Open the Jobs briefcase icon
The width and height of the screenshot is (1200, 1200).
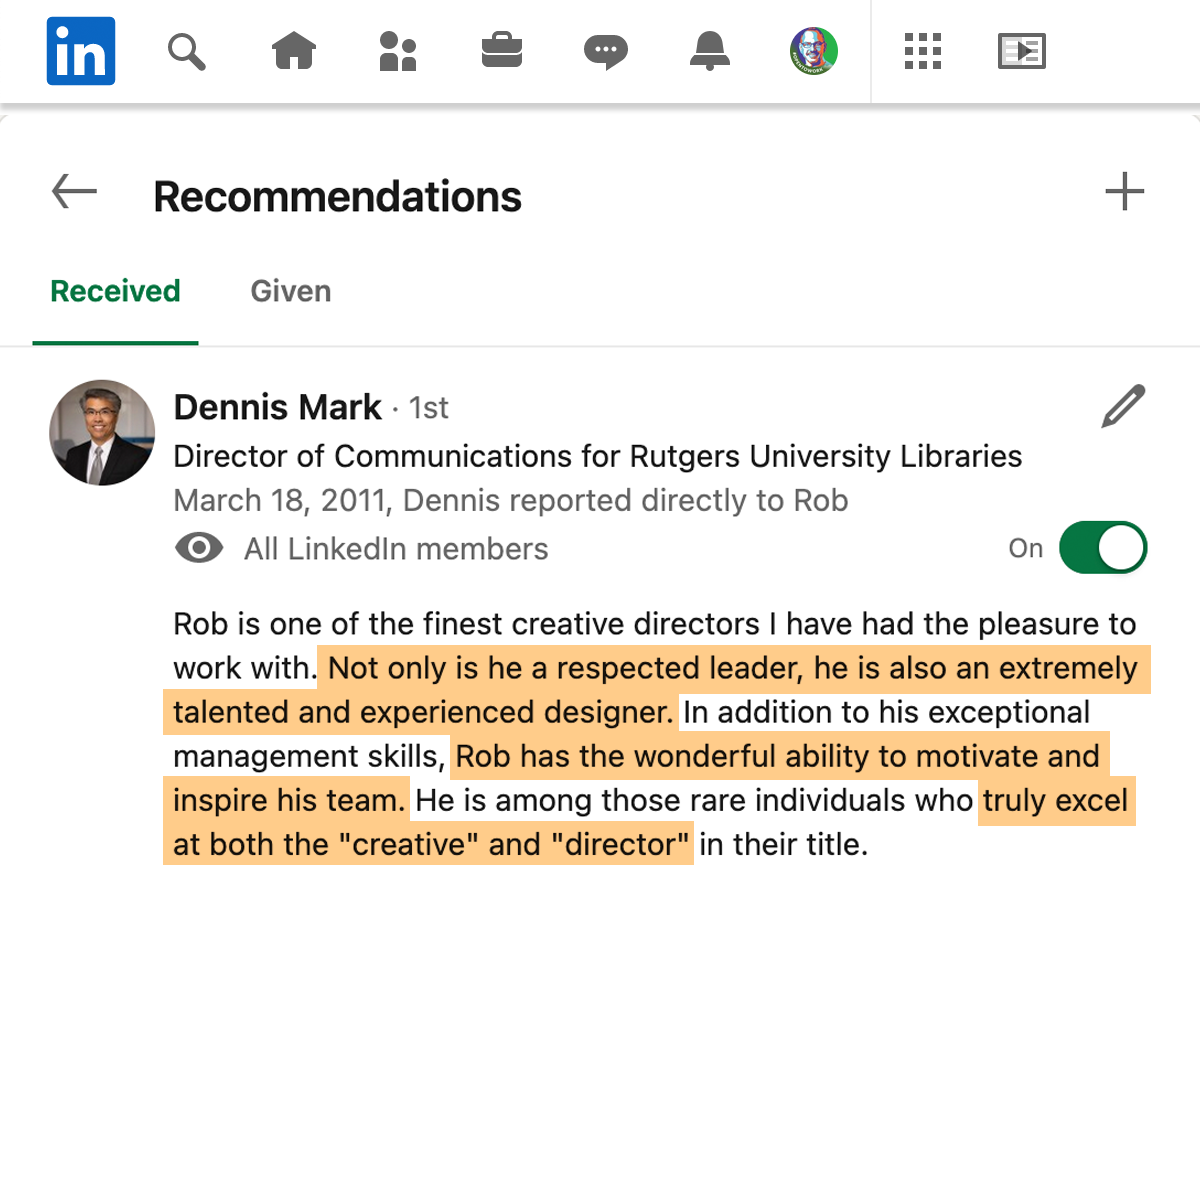pos(502,51)
